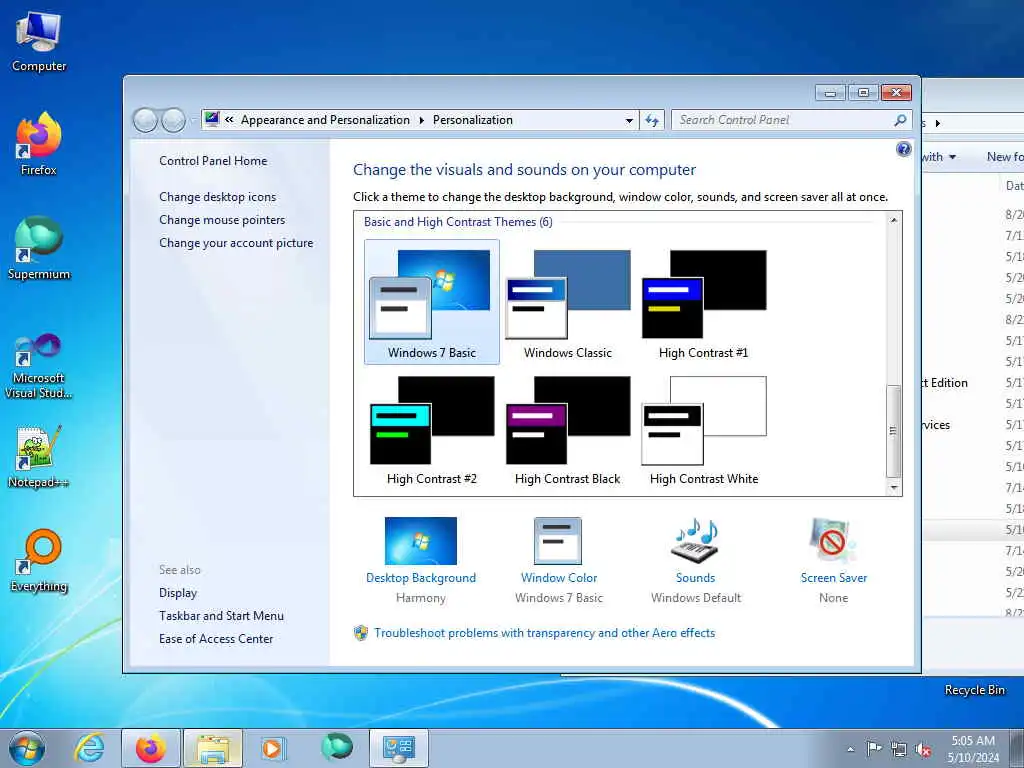Click the theme list scroll up arrow
Viewport: 1024px width, 768px height.
(893, 221)
